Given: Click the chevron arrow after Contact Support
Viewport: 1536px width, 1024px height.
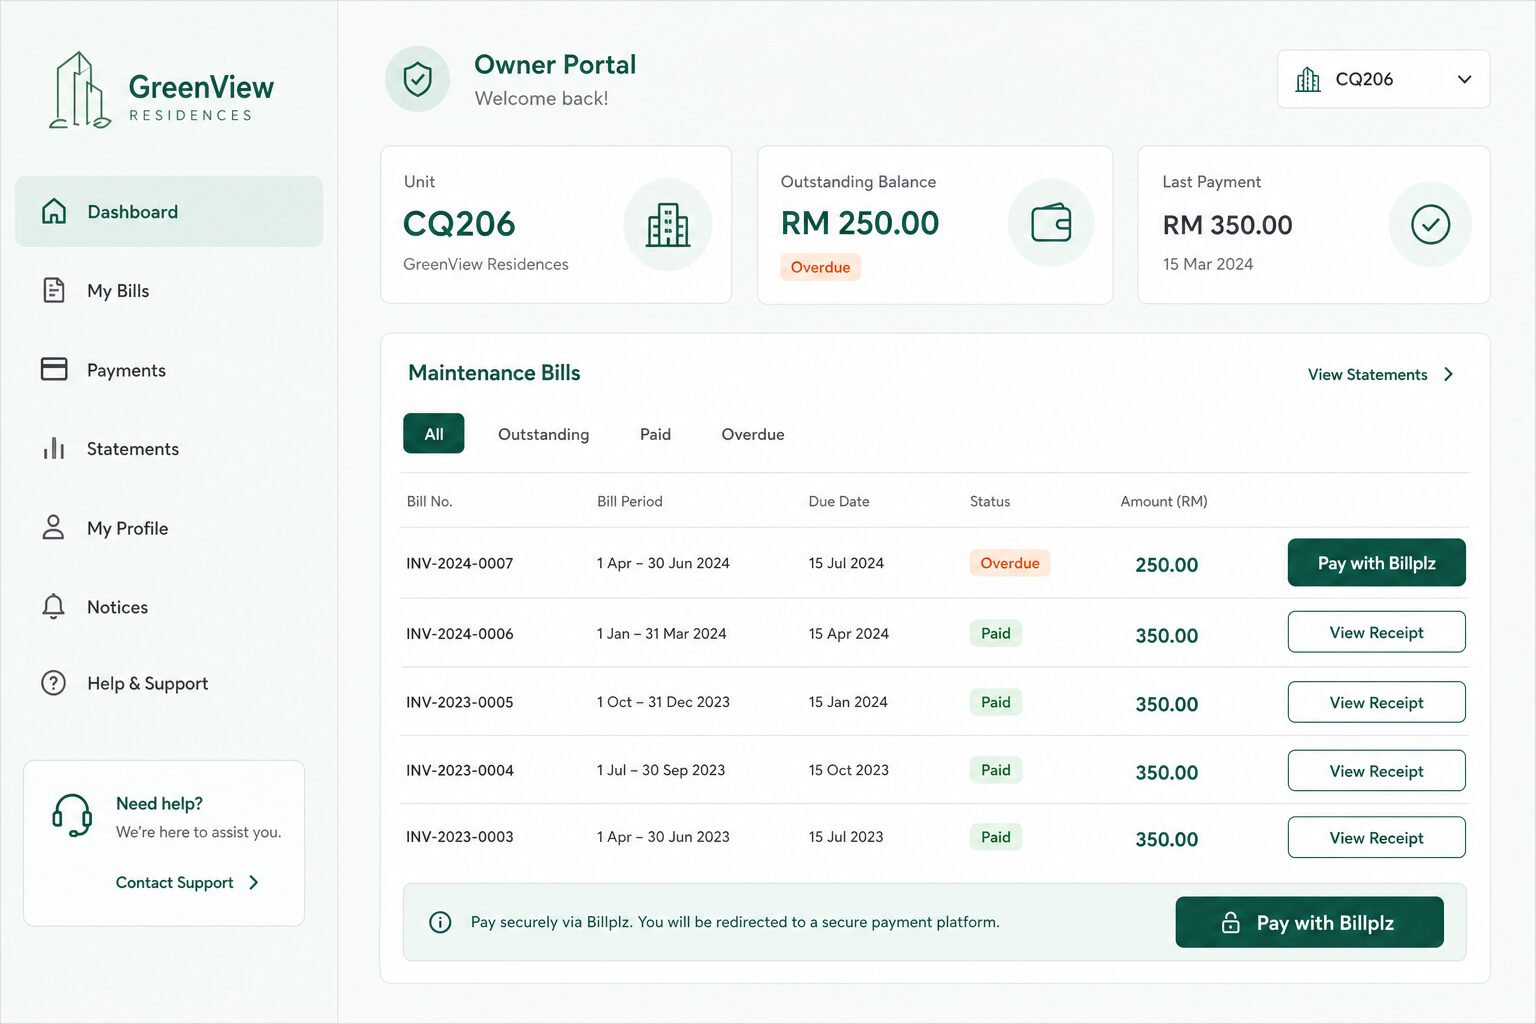Looking at the screenshot, I should (x=254, y=882).
